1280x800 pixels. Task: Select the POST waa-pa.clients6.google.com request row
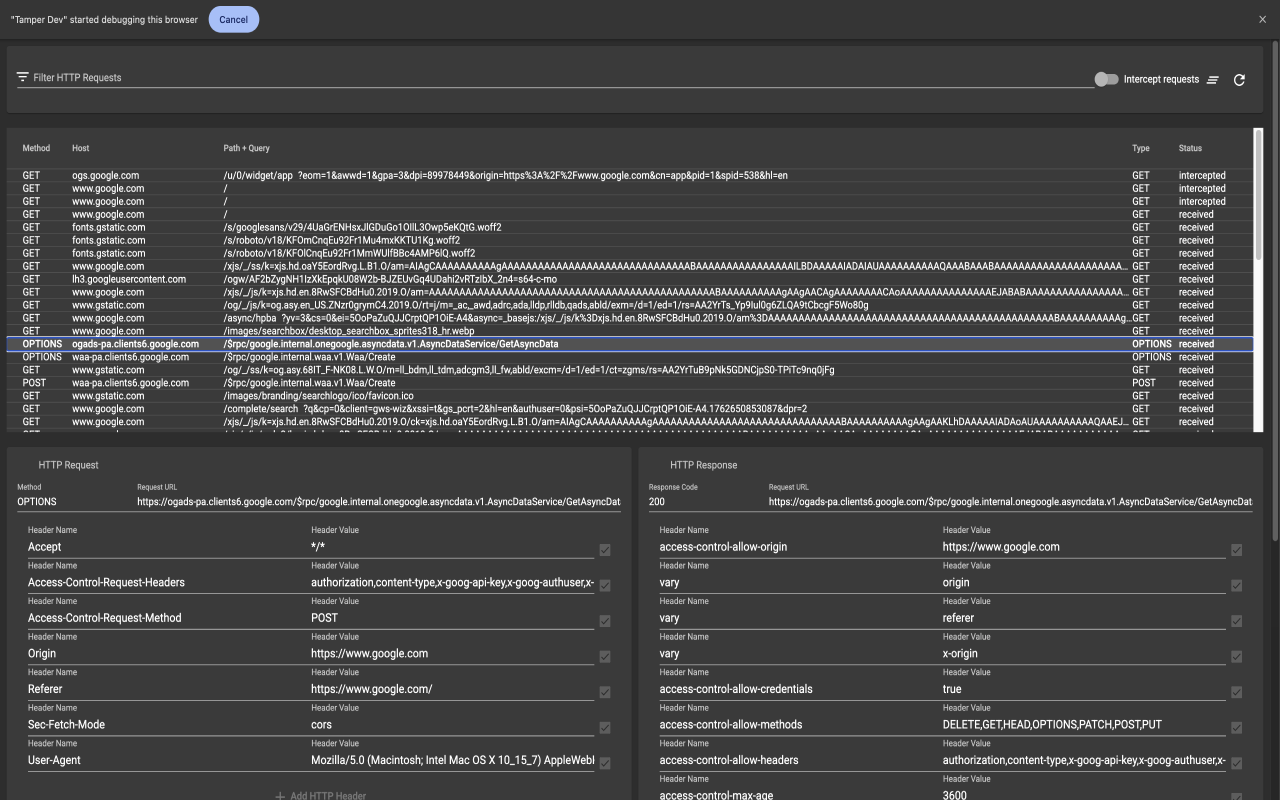[400, 382]
